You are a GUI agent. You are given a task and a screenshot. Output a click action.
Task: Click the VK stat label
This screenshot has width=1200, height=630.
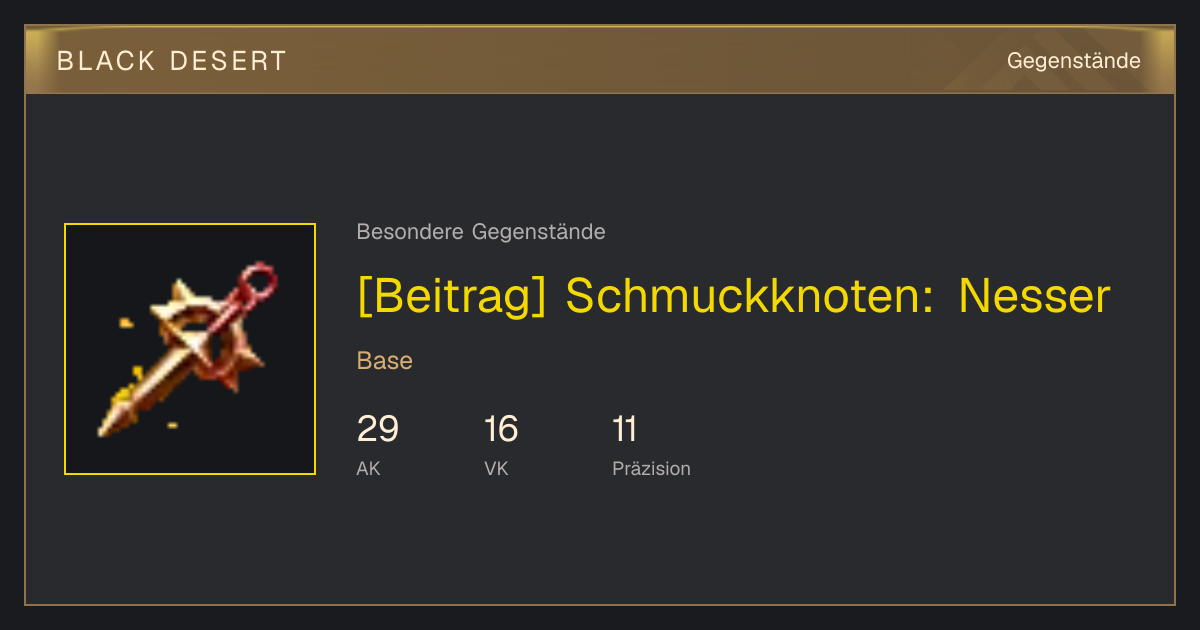pos(496,468)
